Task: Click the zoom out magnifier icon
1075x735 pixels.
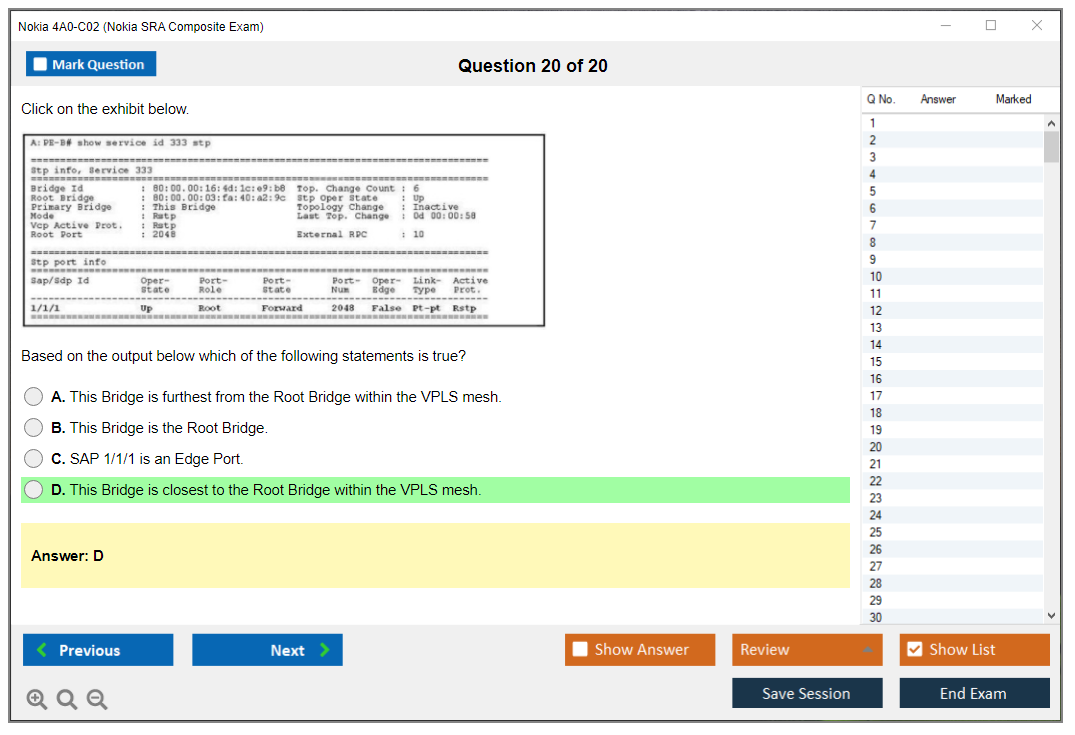Action: (x=97, y=700)
